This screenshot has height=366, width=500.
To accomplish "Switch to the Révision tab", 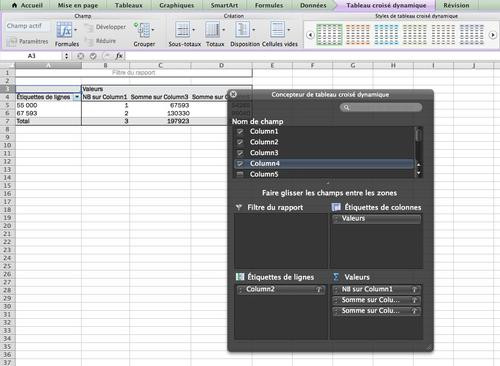I will pyautogui.click(x=456, y=5).
